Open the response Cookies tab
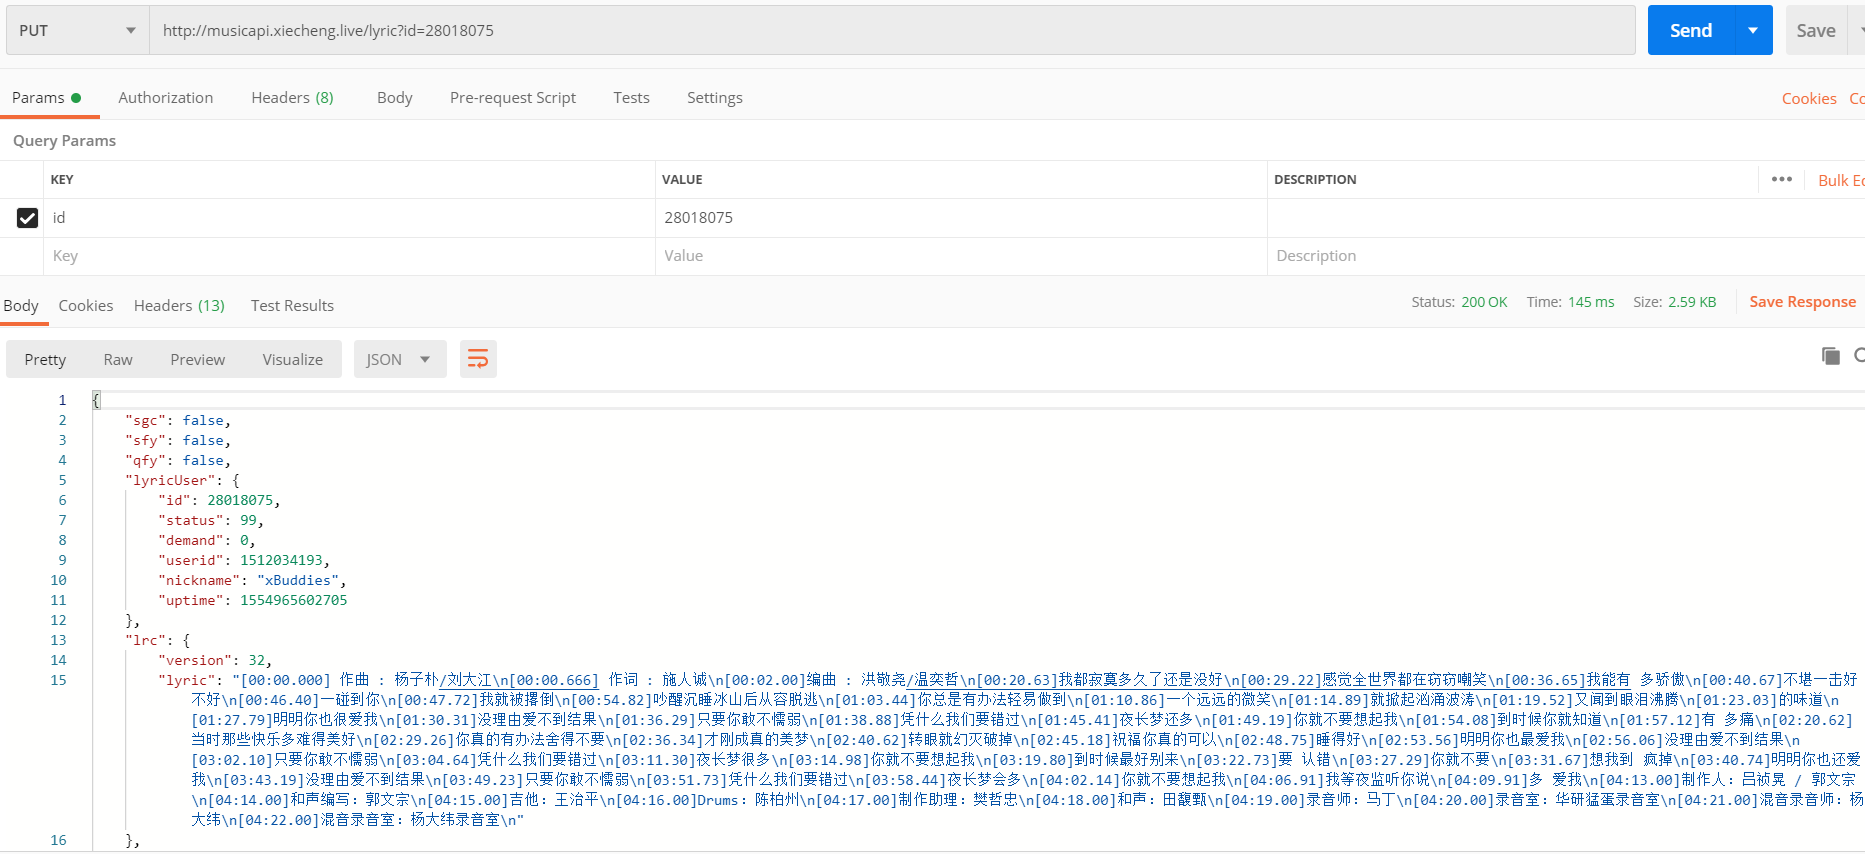Screen dimensions: 1865x854 click(x=86, y=306)
